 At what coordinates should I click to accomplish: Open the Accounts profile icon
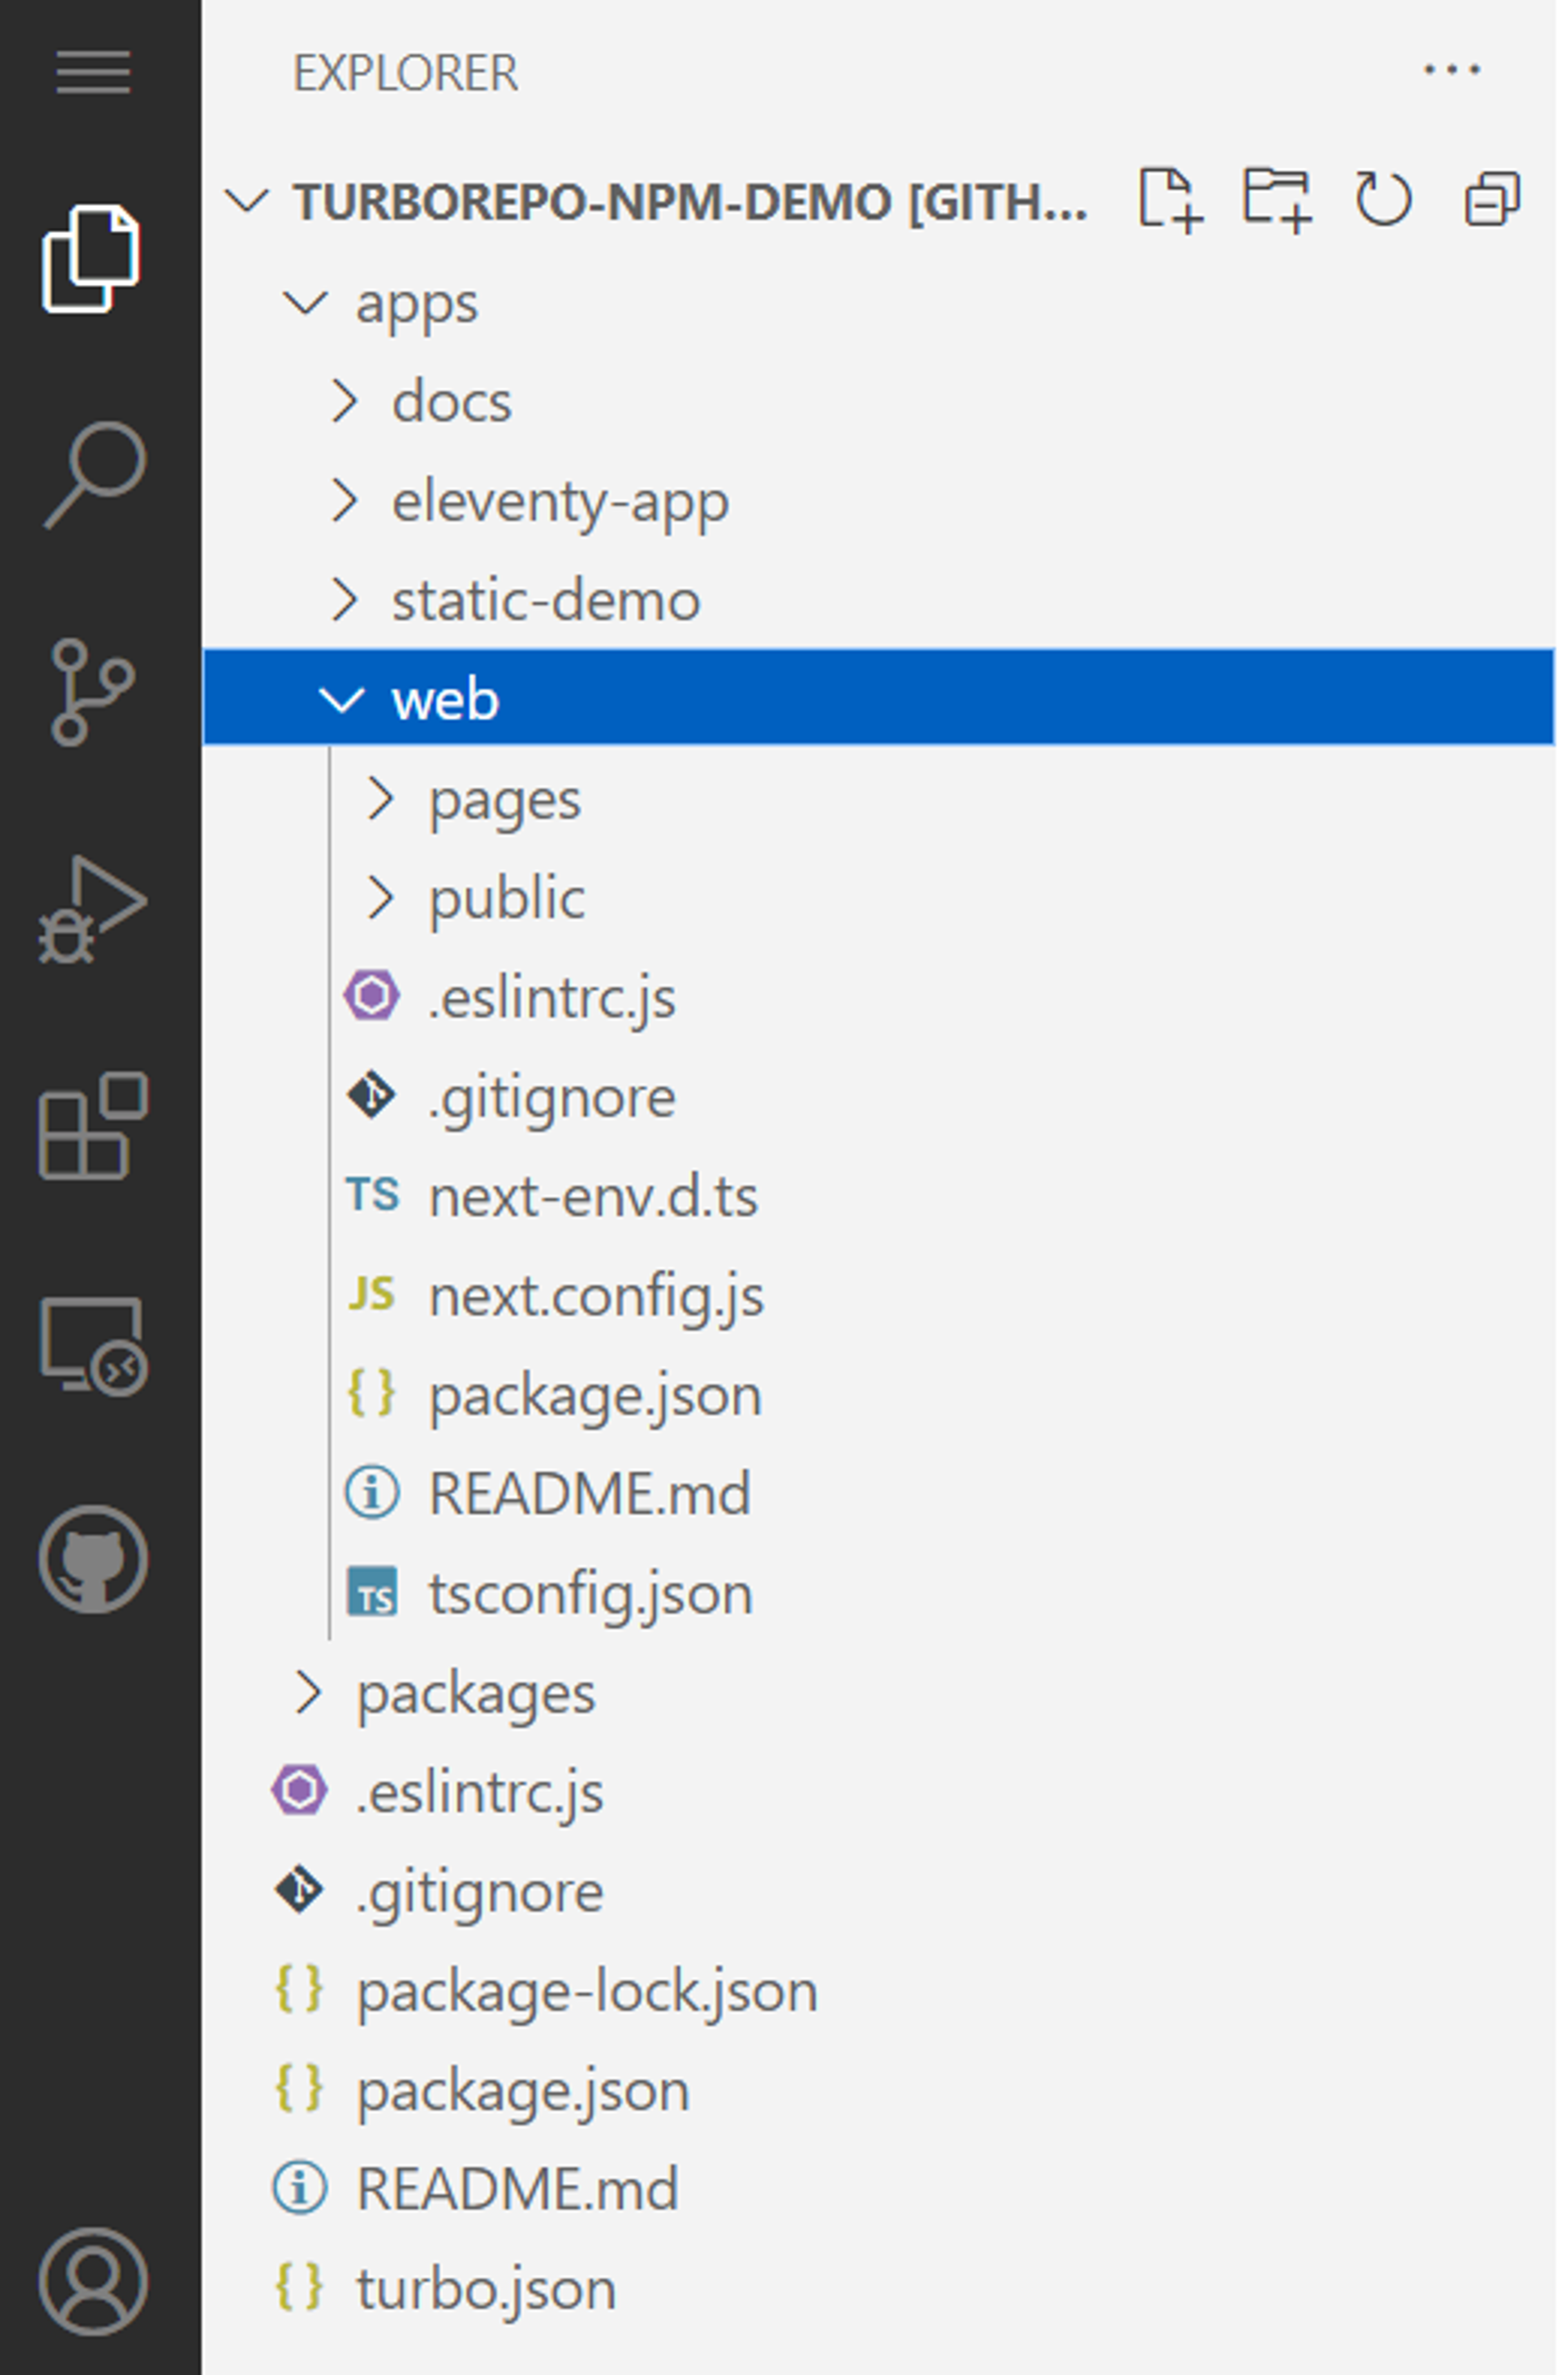pos(93,2282)
